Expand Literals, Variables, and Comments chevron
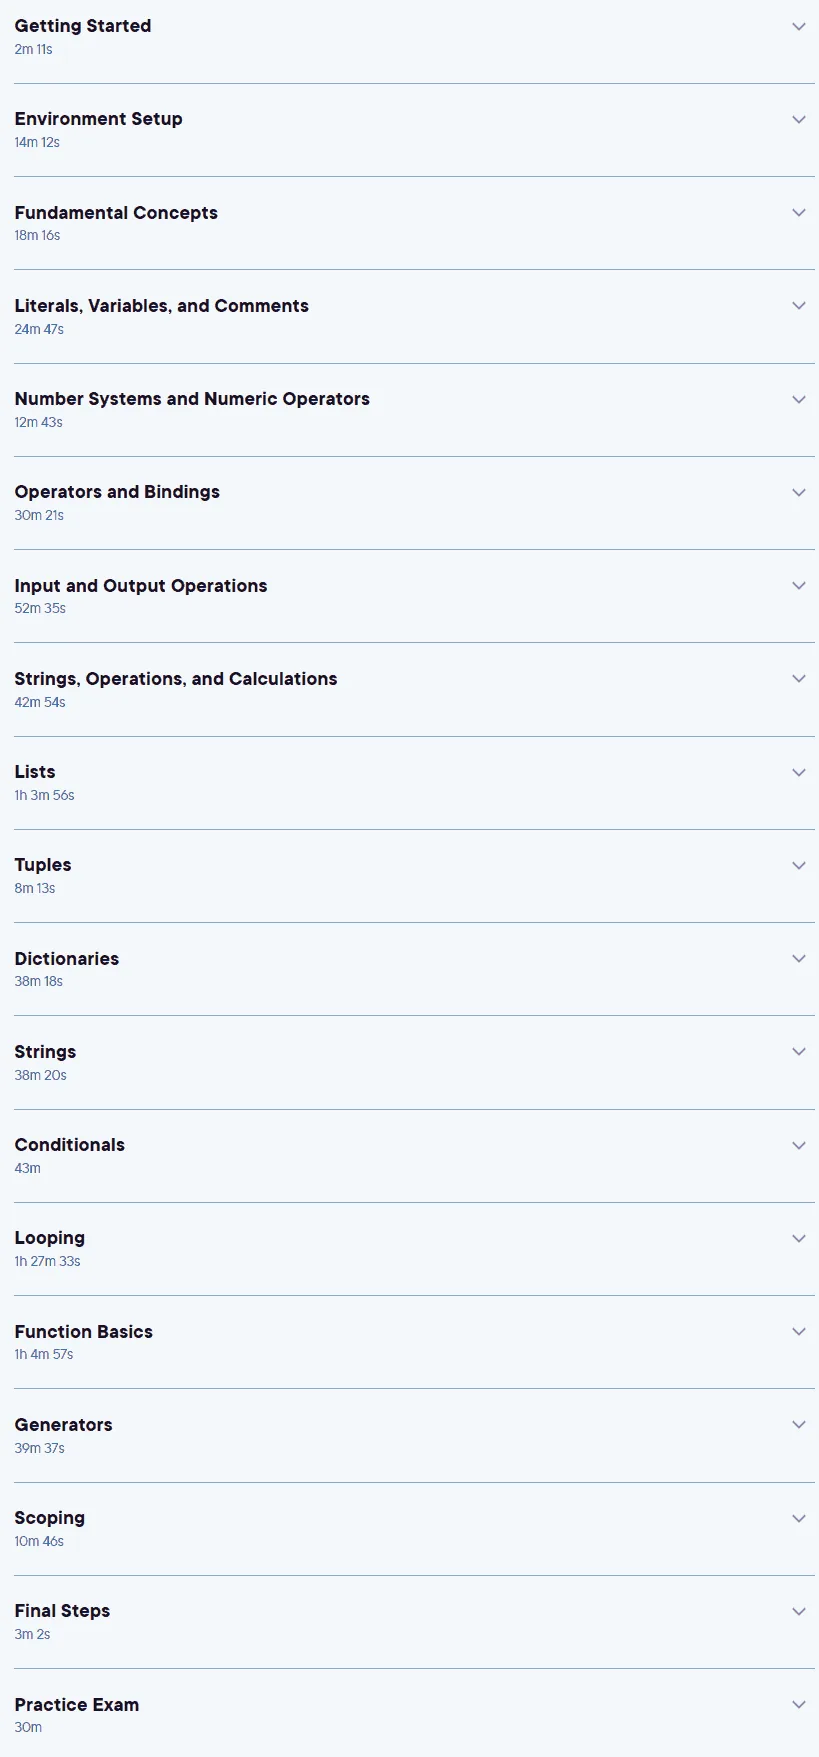 point(798,306)
